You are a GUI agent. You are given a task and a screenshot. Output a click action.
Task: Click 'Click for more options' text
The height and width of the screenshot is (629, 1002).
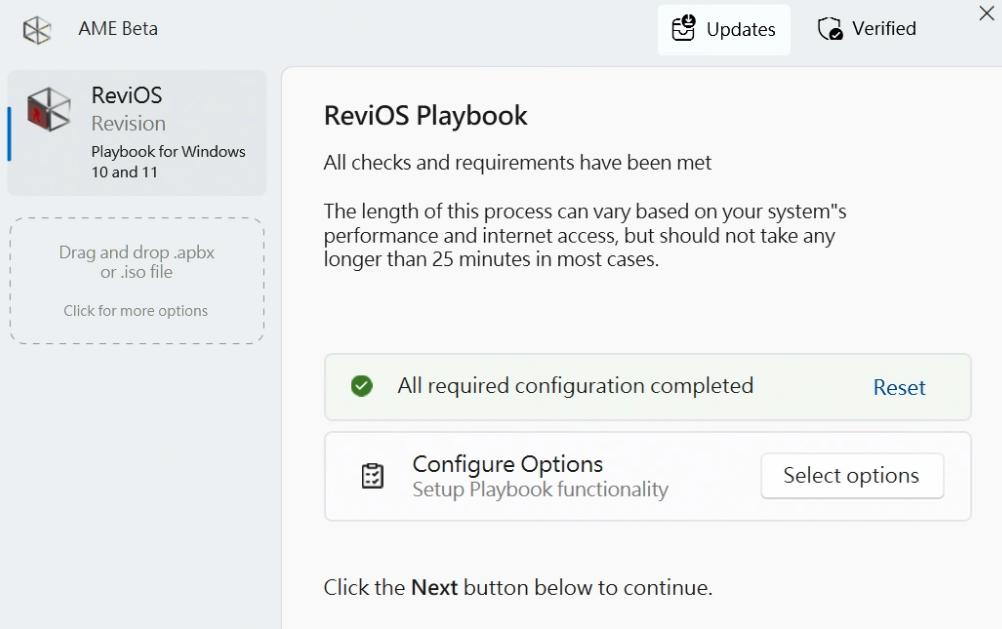pyautogui.click(x=136, y=311)
